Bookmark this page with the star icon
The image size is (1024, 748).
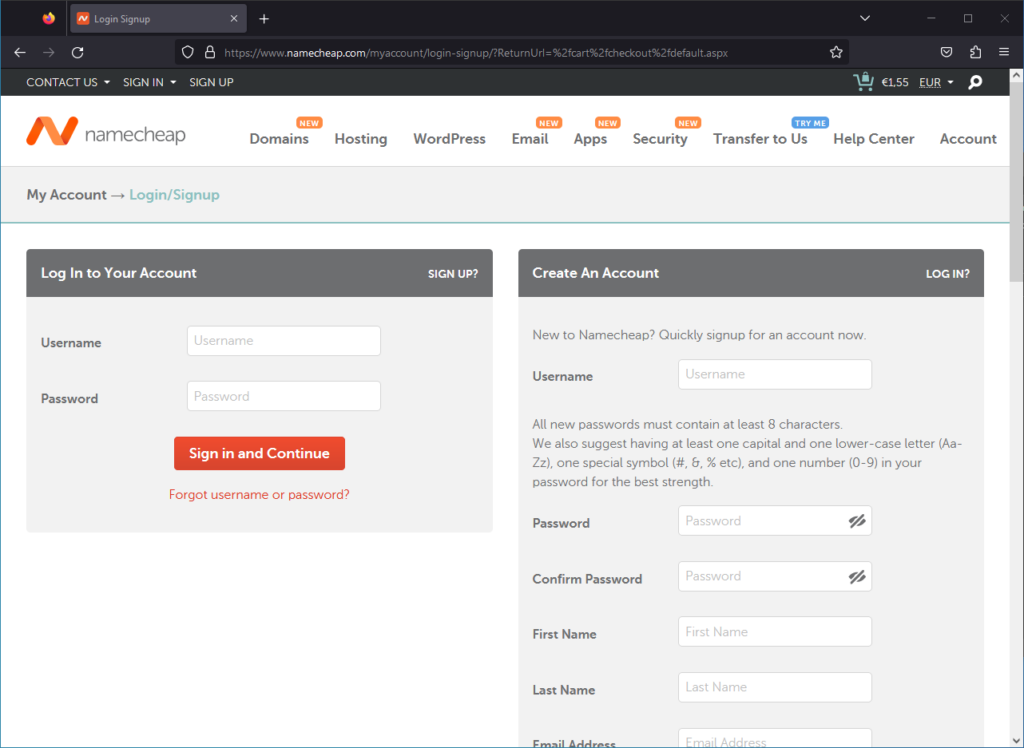836,52
